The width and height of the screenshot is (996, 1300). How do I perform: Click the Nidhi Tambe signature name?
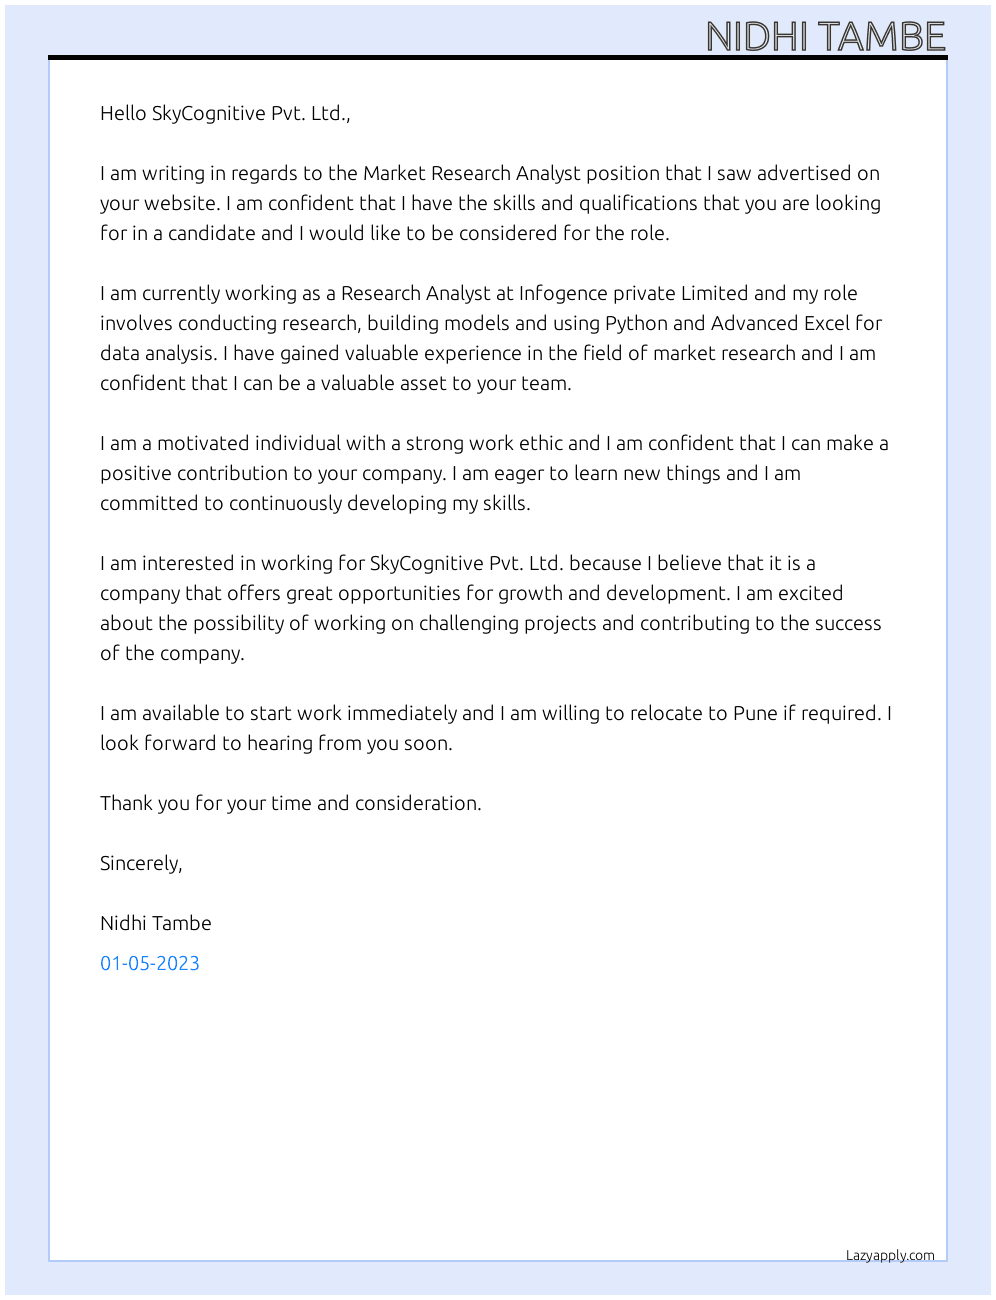(x=156, y=923)
